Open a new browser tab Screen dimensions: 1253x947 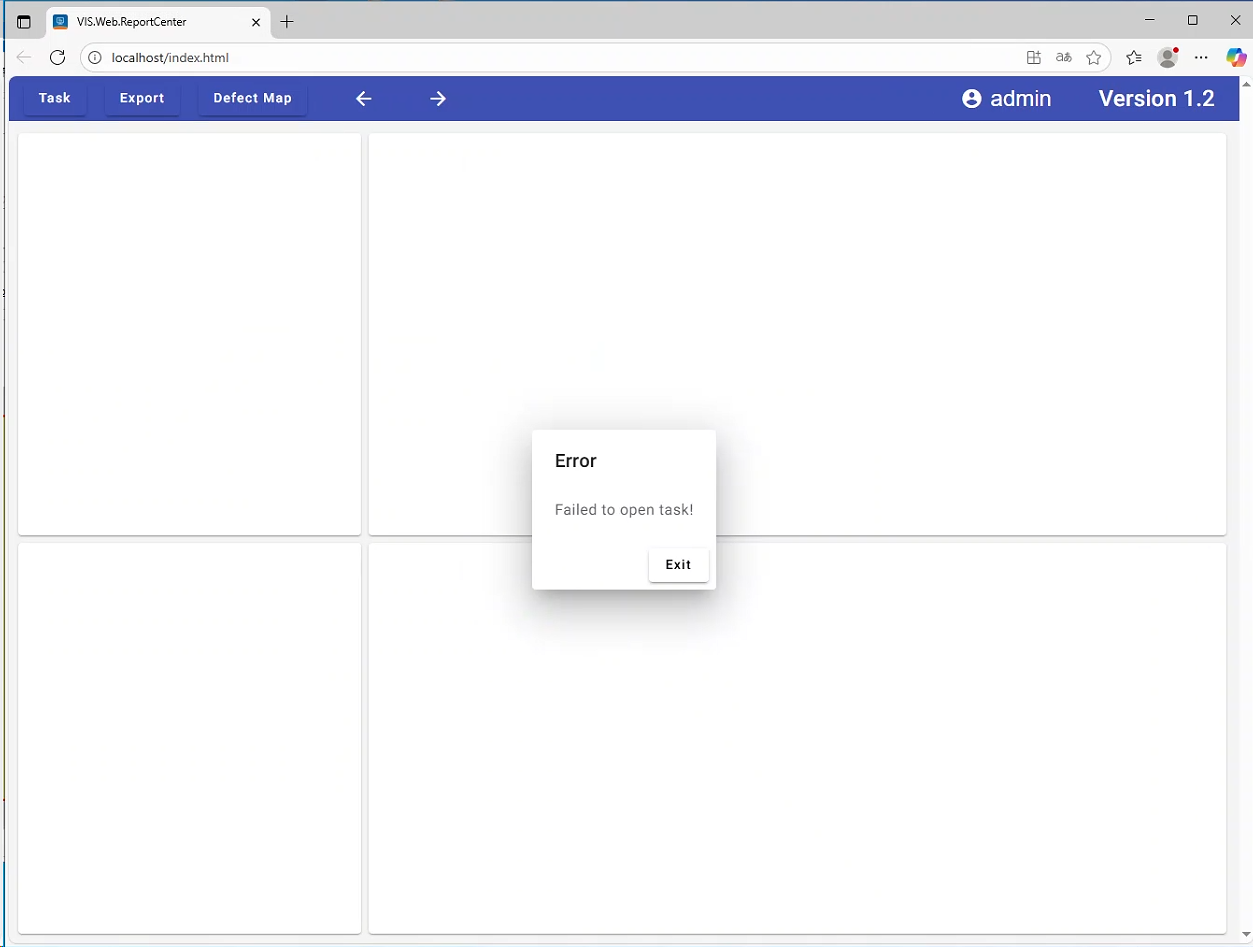287,21
